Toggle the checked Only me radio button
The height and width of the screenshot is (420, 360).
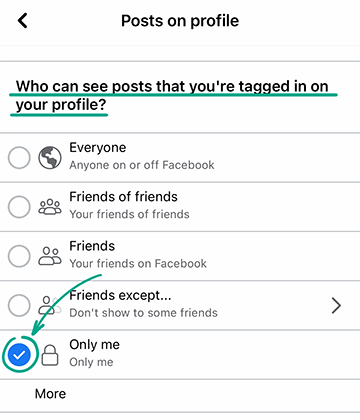(x=19, y=355)
